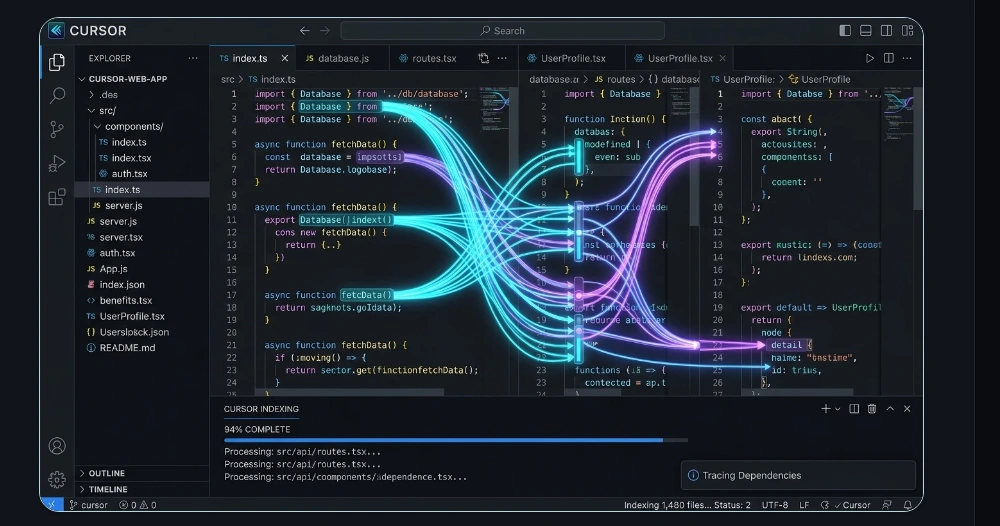This screenshot has width=1000, height=526.
Task: Click the Cursor status bar item
Action: click(x=851, y=505)
